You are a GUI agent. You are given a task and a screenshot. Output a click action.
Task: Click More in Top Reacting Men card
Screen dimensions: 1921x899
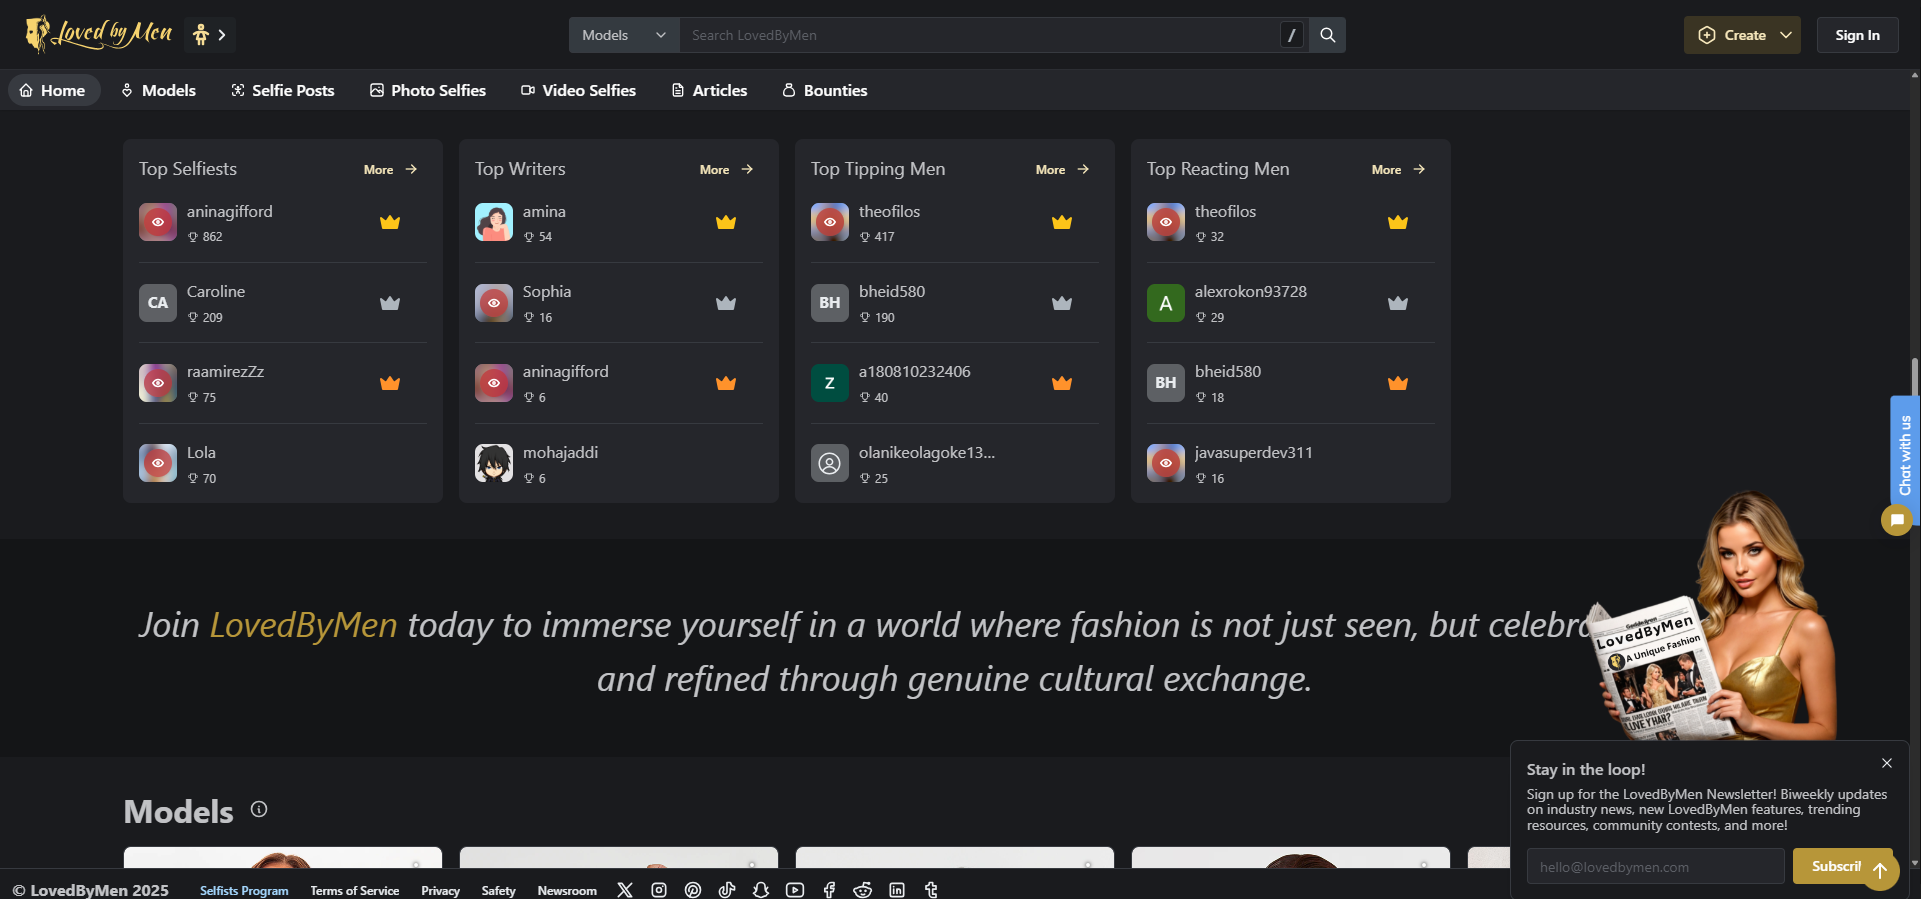point(1398,170)
